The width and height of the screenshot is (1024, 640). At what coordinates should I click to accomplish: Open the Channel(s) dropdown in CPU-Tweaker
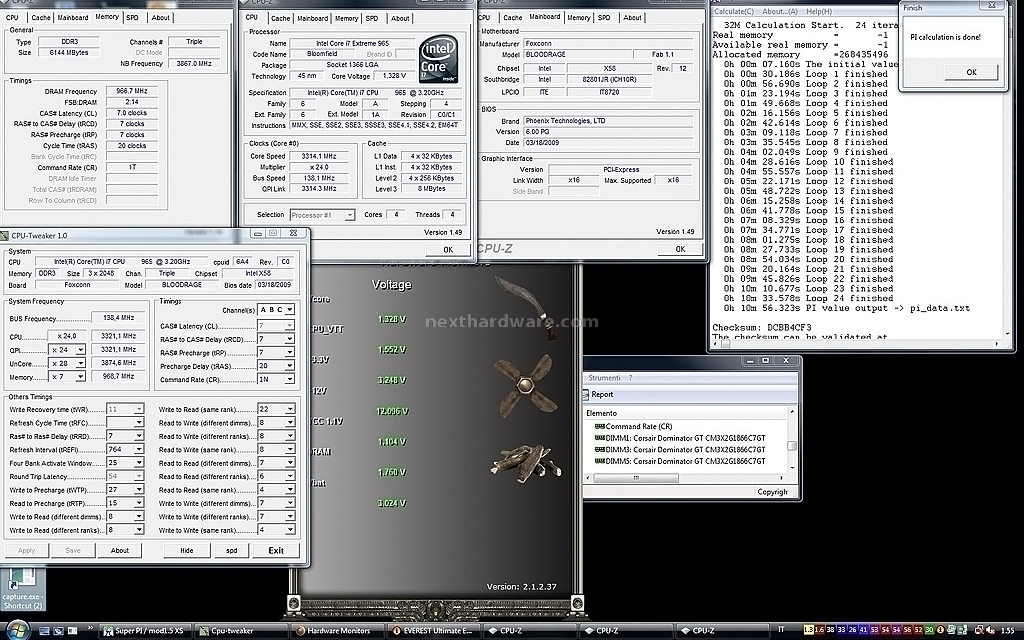(276, 310)
